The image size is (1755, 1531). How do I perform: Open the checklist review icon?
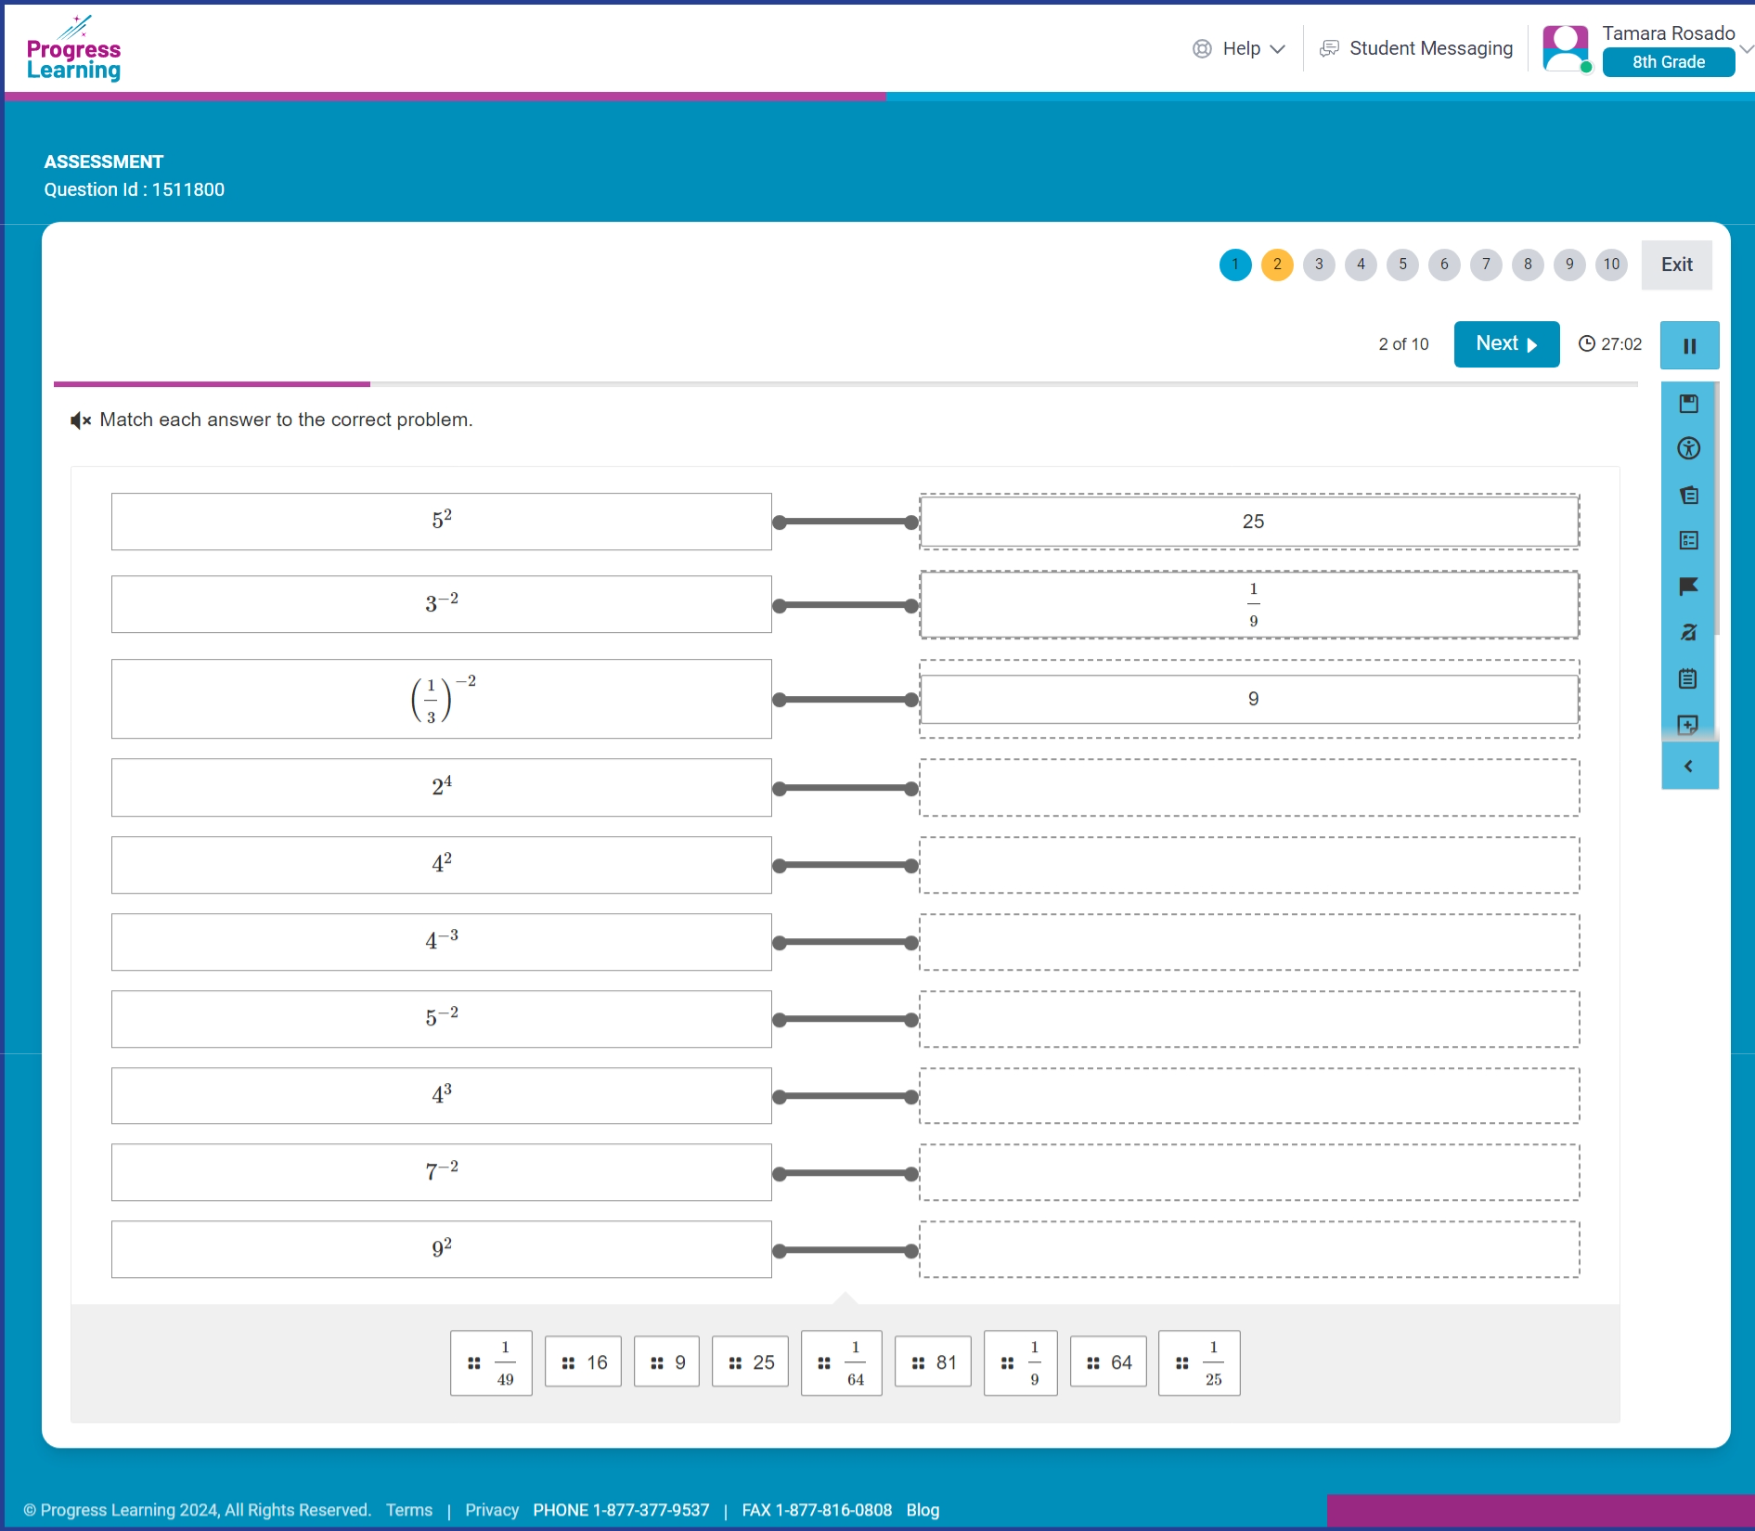coord(1688,541)
